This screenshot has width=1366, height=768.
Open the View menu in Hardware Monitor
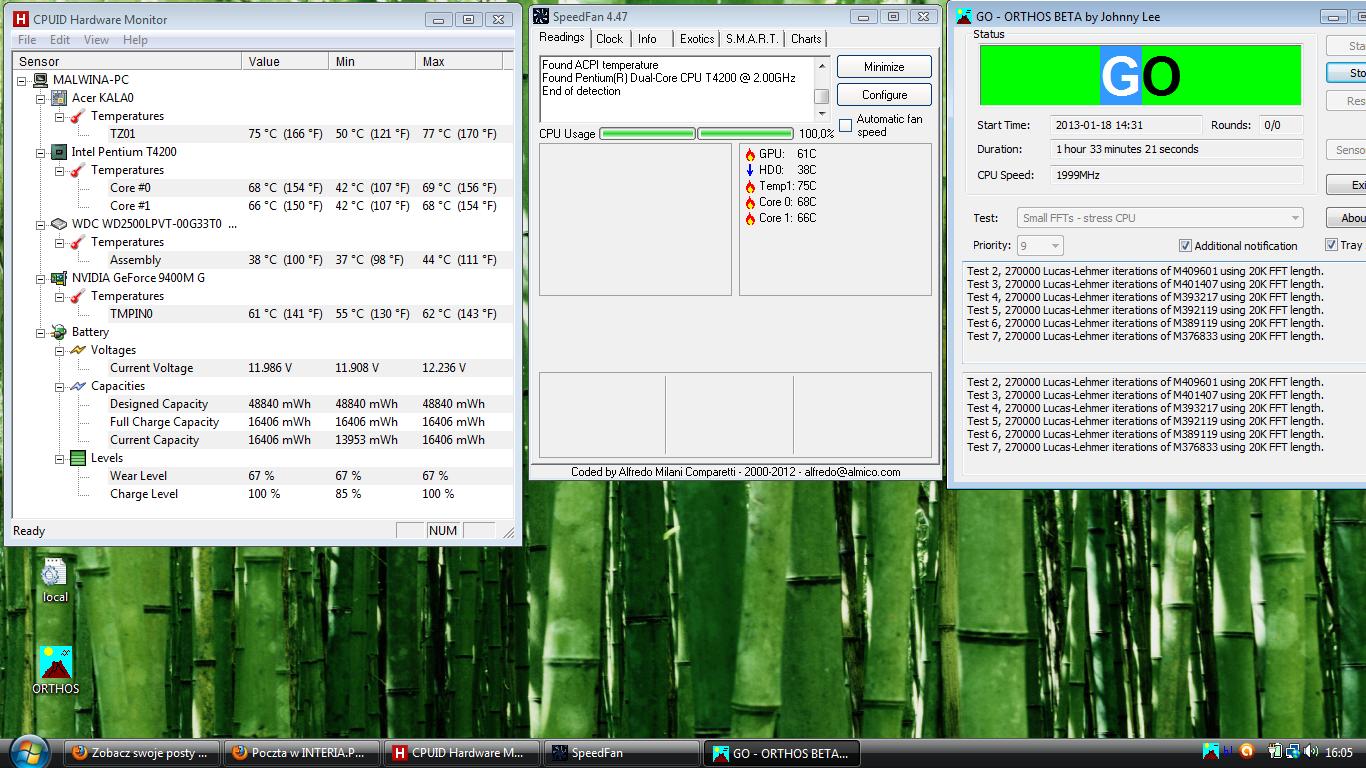point(96,40)
